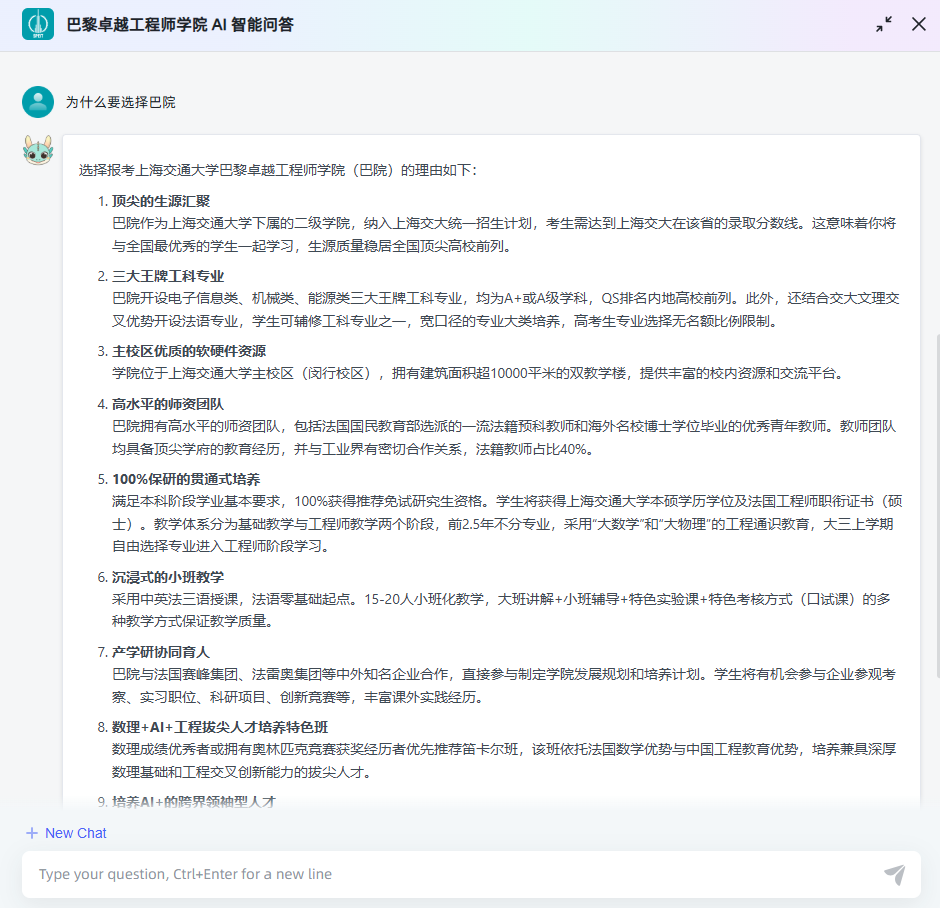This screenshot has height=908, width=940.
Task: Click heading 100%保研的贯通式培养
Action: [x=186, y=479]
